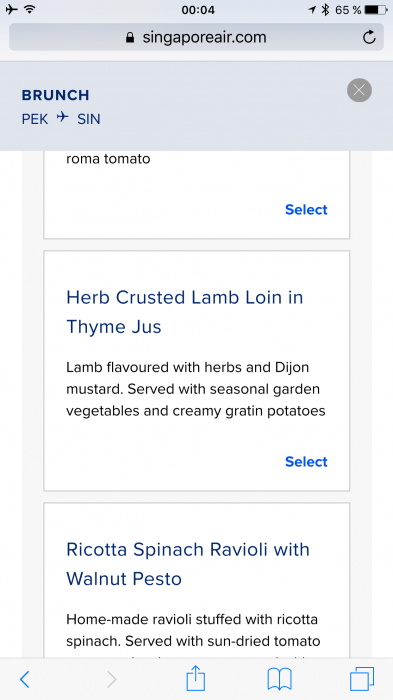The height and width of the screenshot is (700, 393).
Task: Tap the singaporeair.com address field
Action: point(196,37)
